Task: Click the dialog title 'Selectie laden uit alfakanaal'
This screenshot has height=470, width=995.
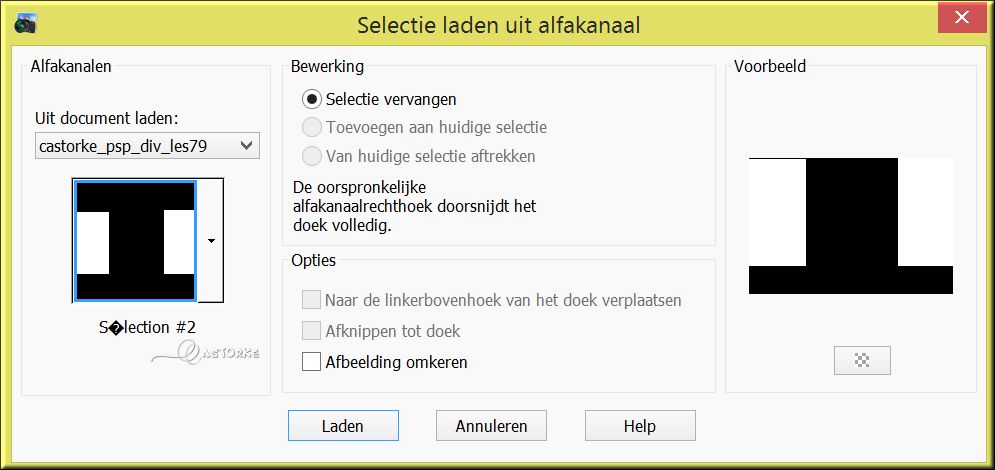Action: pos(498,25)
